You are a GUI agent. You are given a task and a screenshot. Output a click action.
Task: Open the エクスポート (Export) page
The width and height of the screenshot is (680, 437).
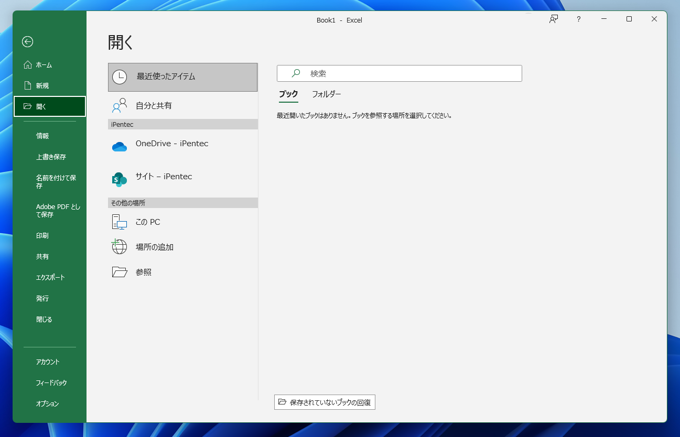(x=49, y=277)
